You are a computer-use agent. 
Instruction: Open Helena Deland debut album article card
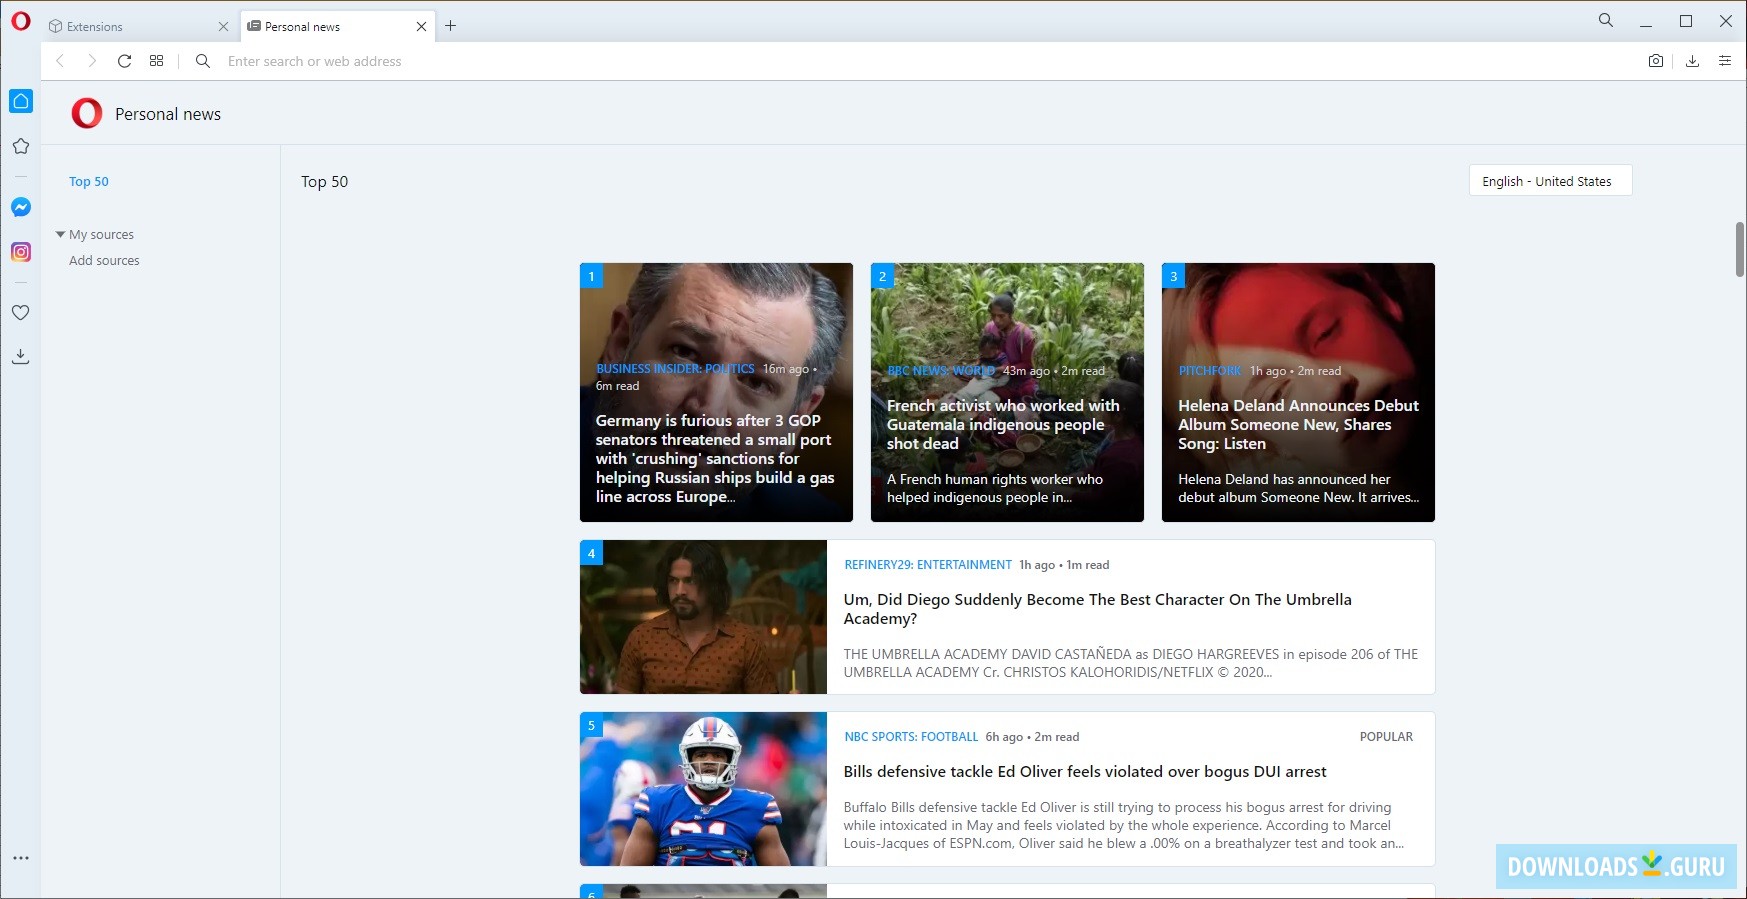[x=1298, y=392]
